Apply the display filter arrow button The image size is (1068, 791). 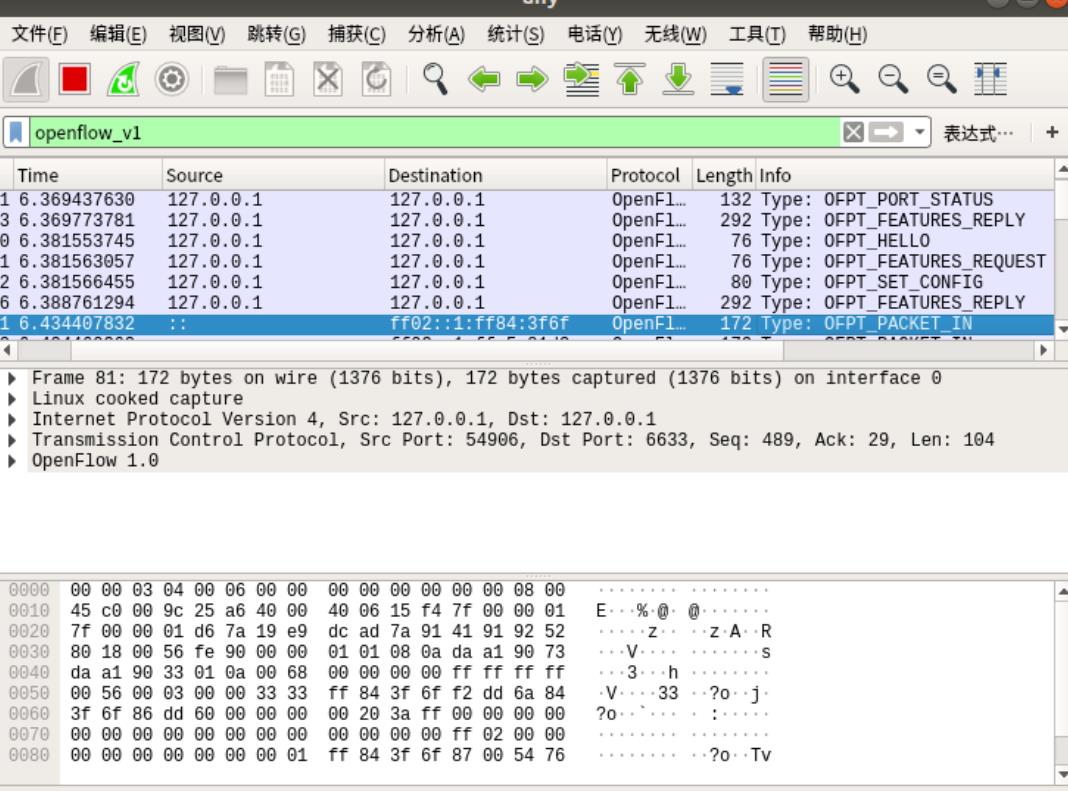point(886,132)
